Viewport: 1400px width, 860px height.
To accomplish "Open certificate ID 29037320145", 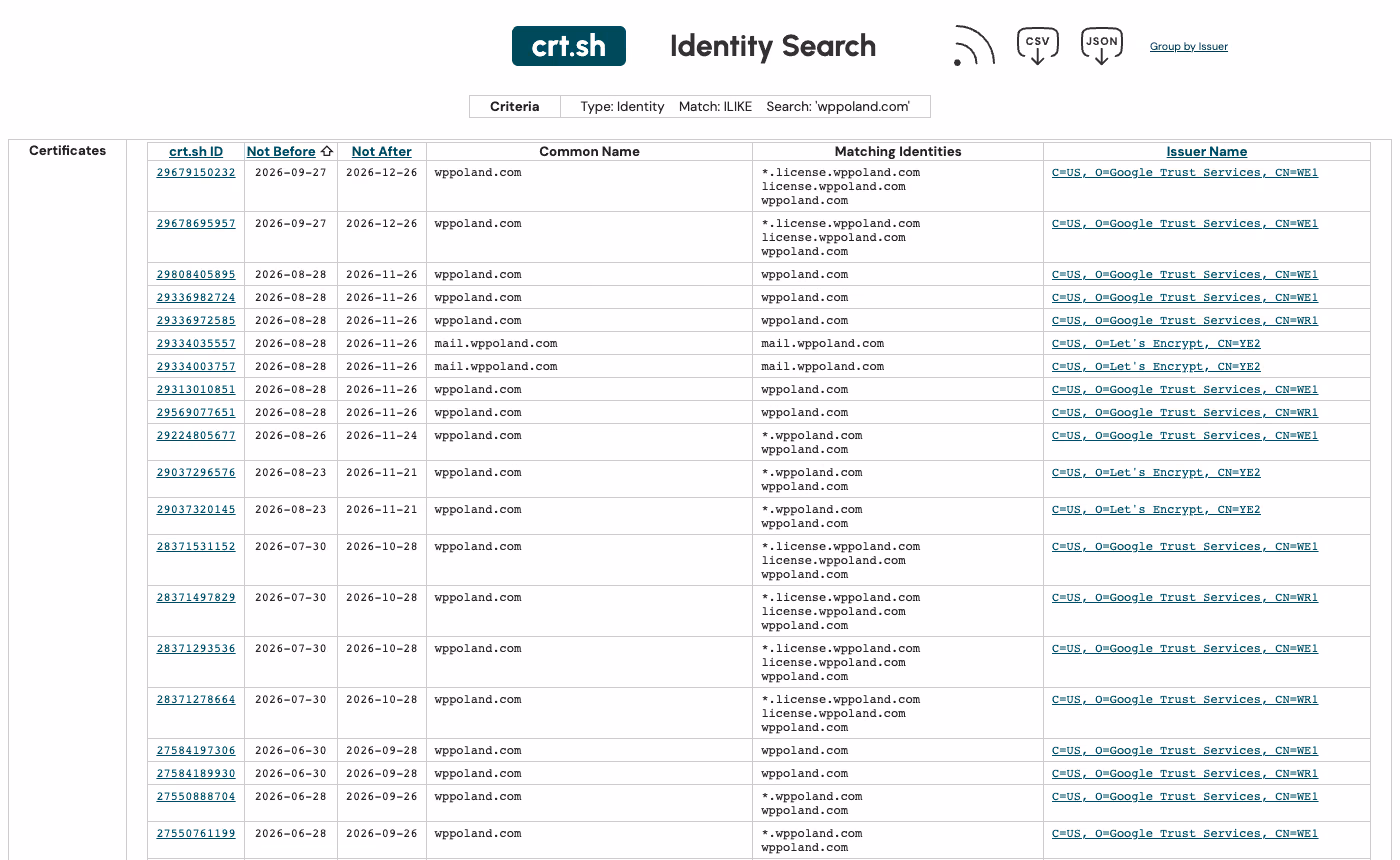I will point(196,509).
